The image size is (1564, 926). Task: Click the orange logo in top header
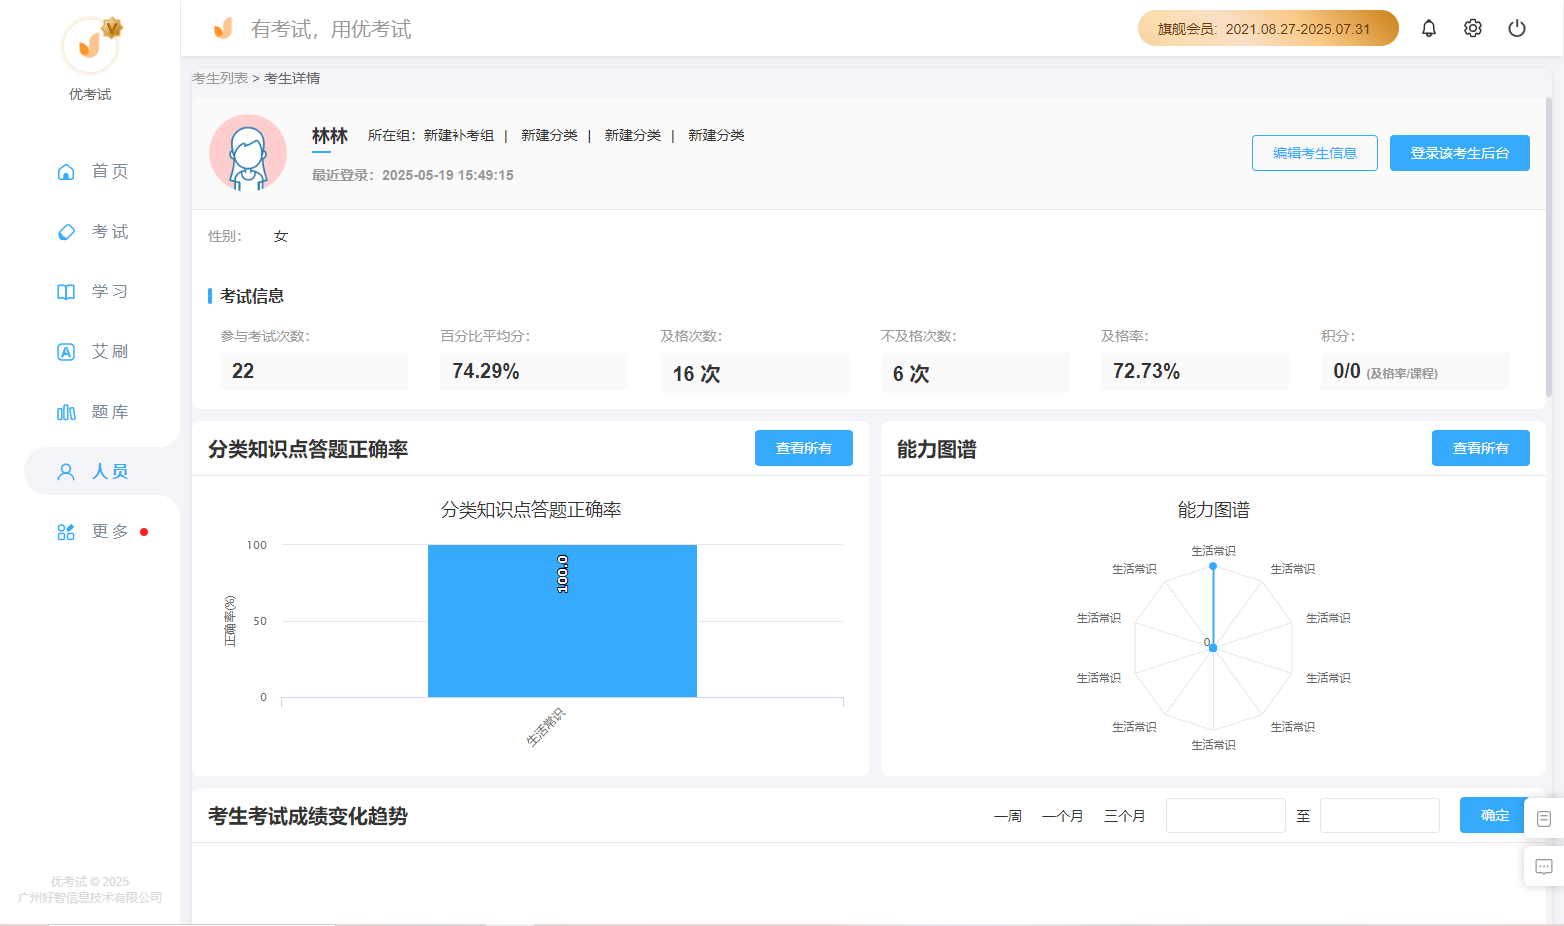(223, 28)
